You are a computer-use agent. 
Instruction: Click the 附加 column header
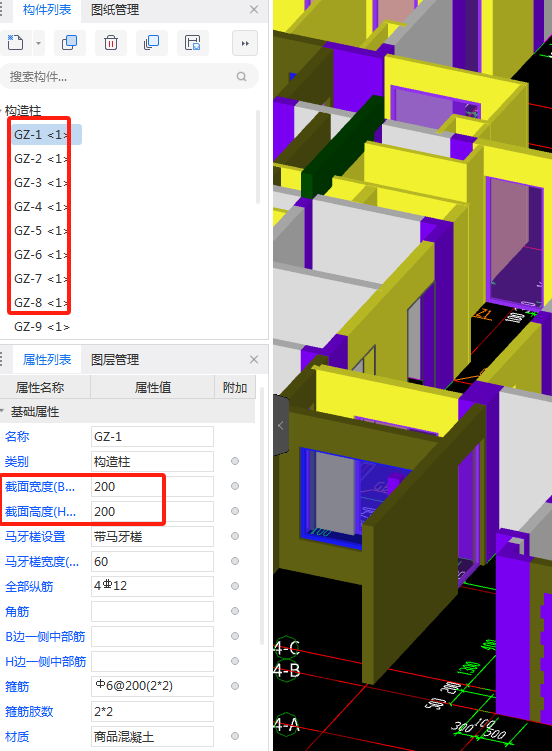pyautogui.click(x=235, y=387)
